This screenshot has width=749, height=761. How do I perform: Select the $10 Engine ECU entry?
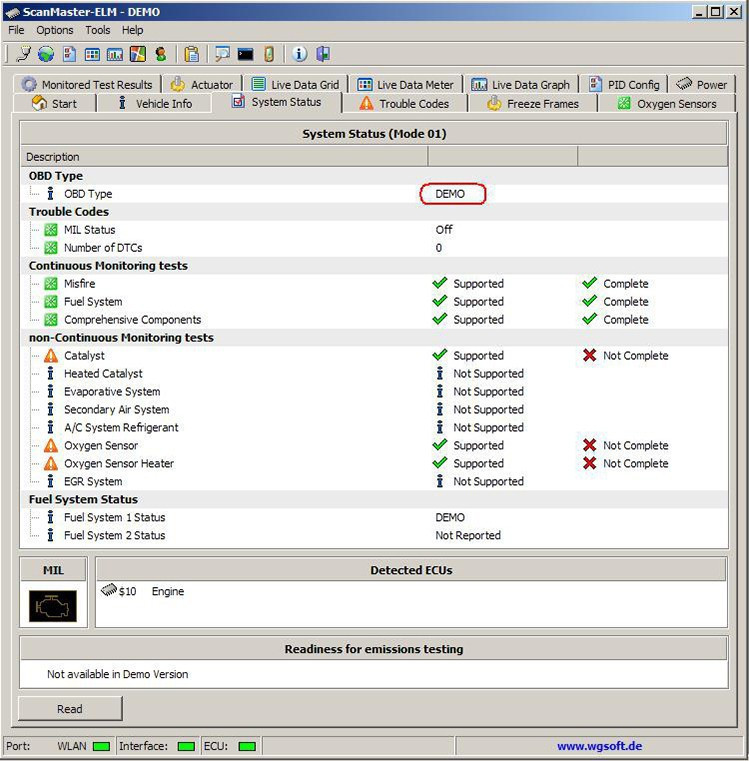tap(144, 592)
